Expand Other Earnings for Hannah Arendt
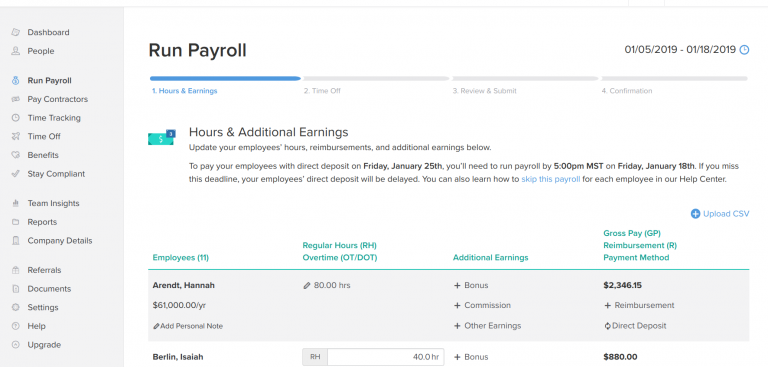Image resolution: width=768 pixels, height=367 pixels. (487, 325)
